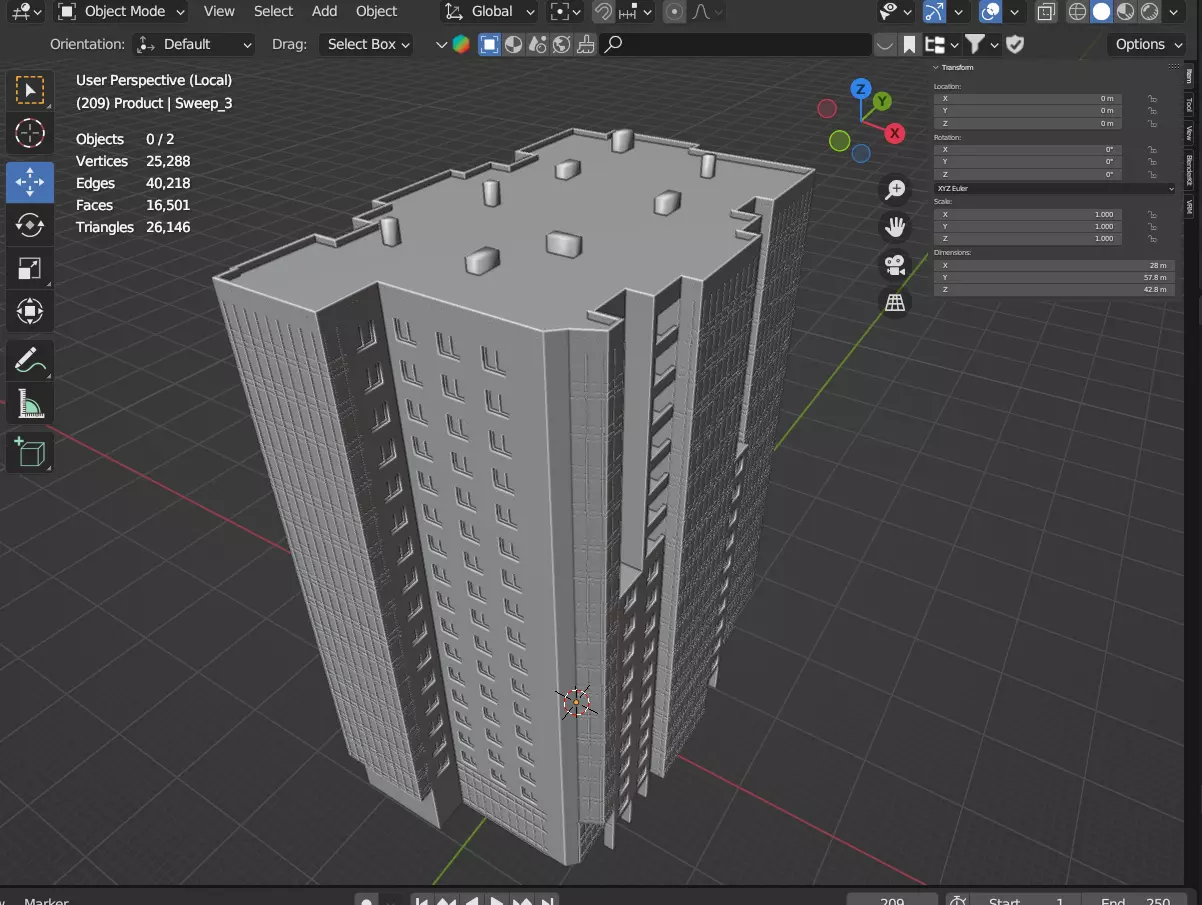Toggle the camera view button
The width and height of the screenshot is (1202, 905).
tap(895, 265)
